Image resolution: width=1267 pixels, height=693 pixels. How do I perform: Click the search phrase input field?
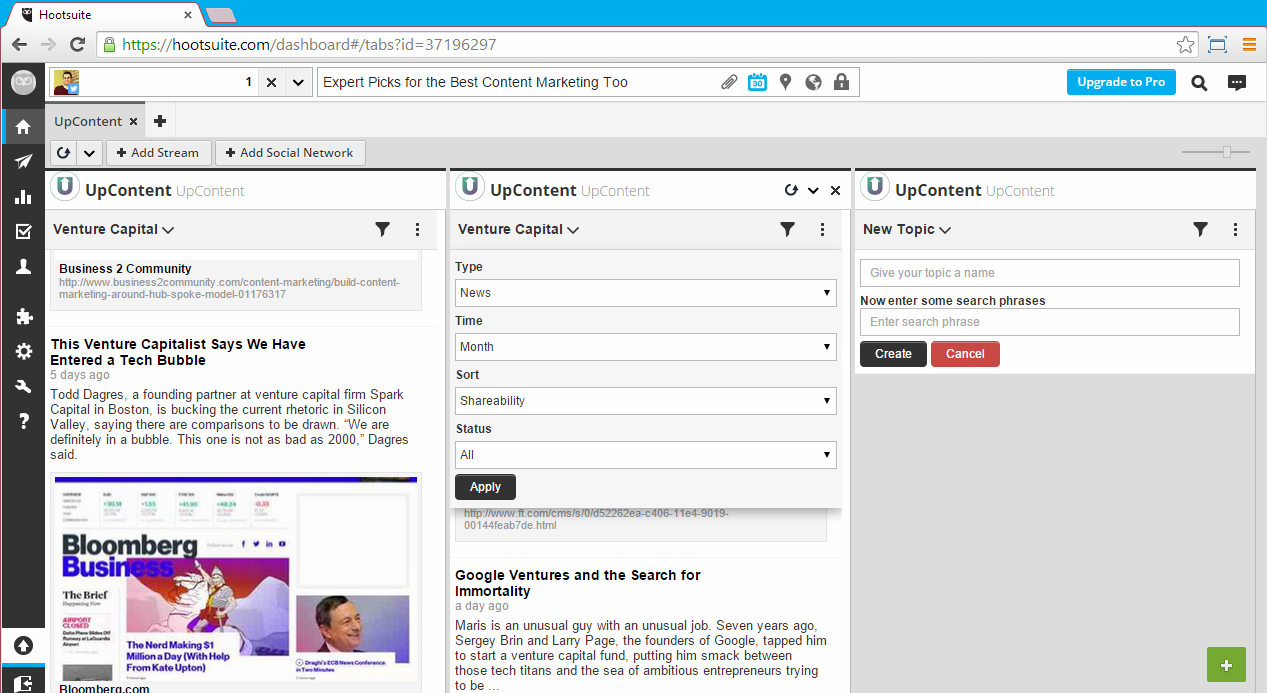point(1050,322)
